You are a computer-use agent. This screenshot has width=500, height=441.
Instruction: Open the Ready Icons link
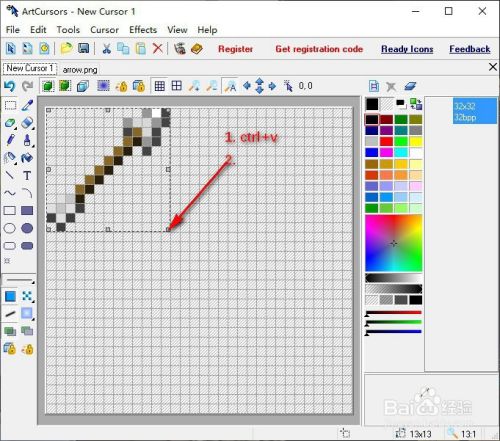[x=407, y=49]
